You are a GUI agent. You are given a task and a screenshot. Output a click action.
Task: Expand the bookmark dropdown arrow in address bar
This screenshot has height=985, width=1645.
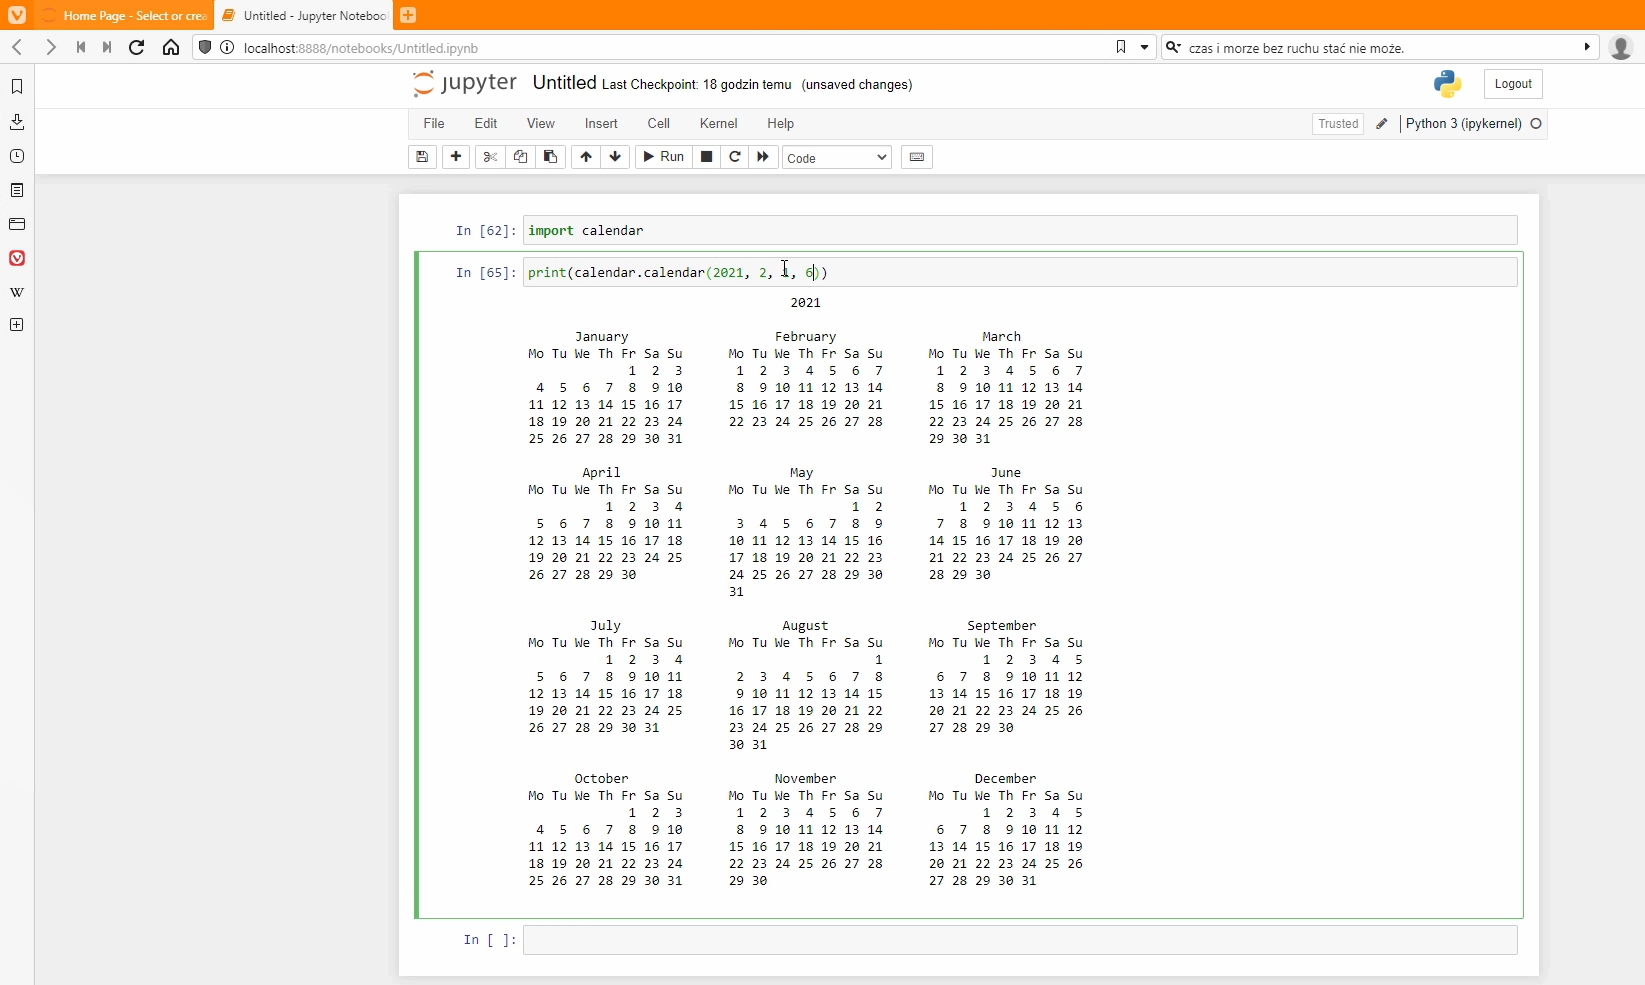[x=1145, y=47]
